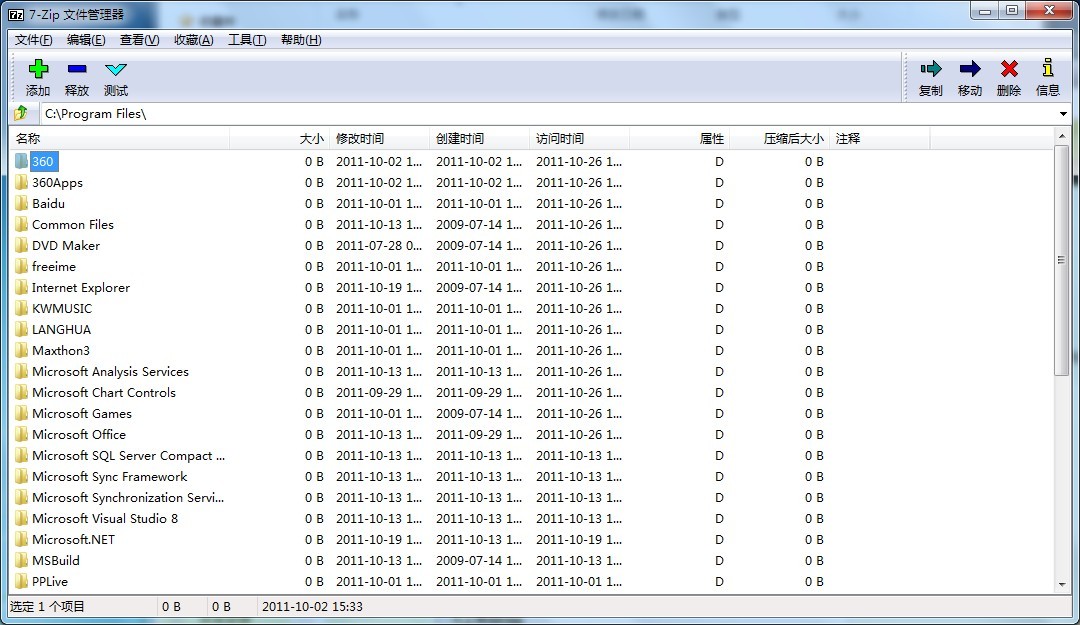Screen dimensions: 1080x625
Task: Sort list by 修改时间 column header
Action: coord(379,139)
